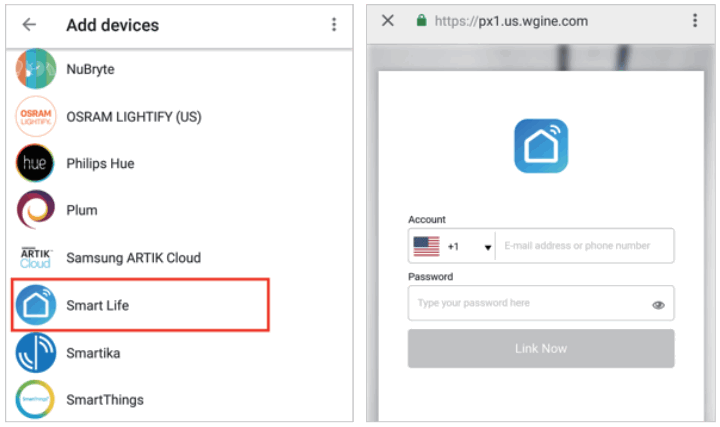
Task: Open the +1 country code dropdown
Action: coord(470,247)
